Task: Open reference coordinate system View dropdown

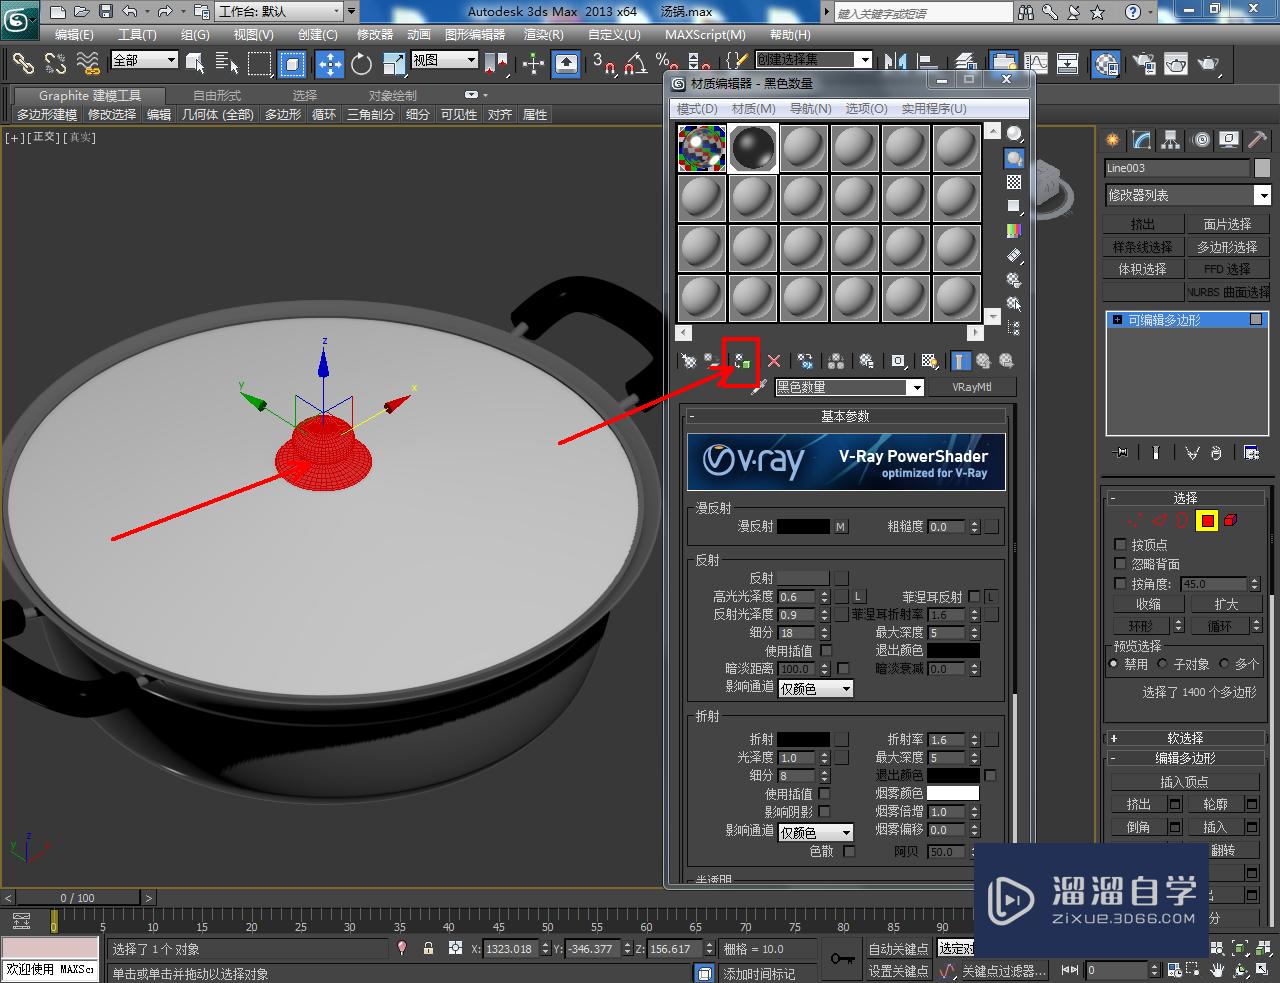Action: (x=444, y=60)
